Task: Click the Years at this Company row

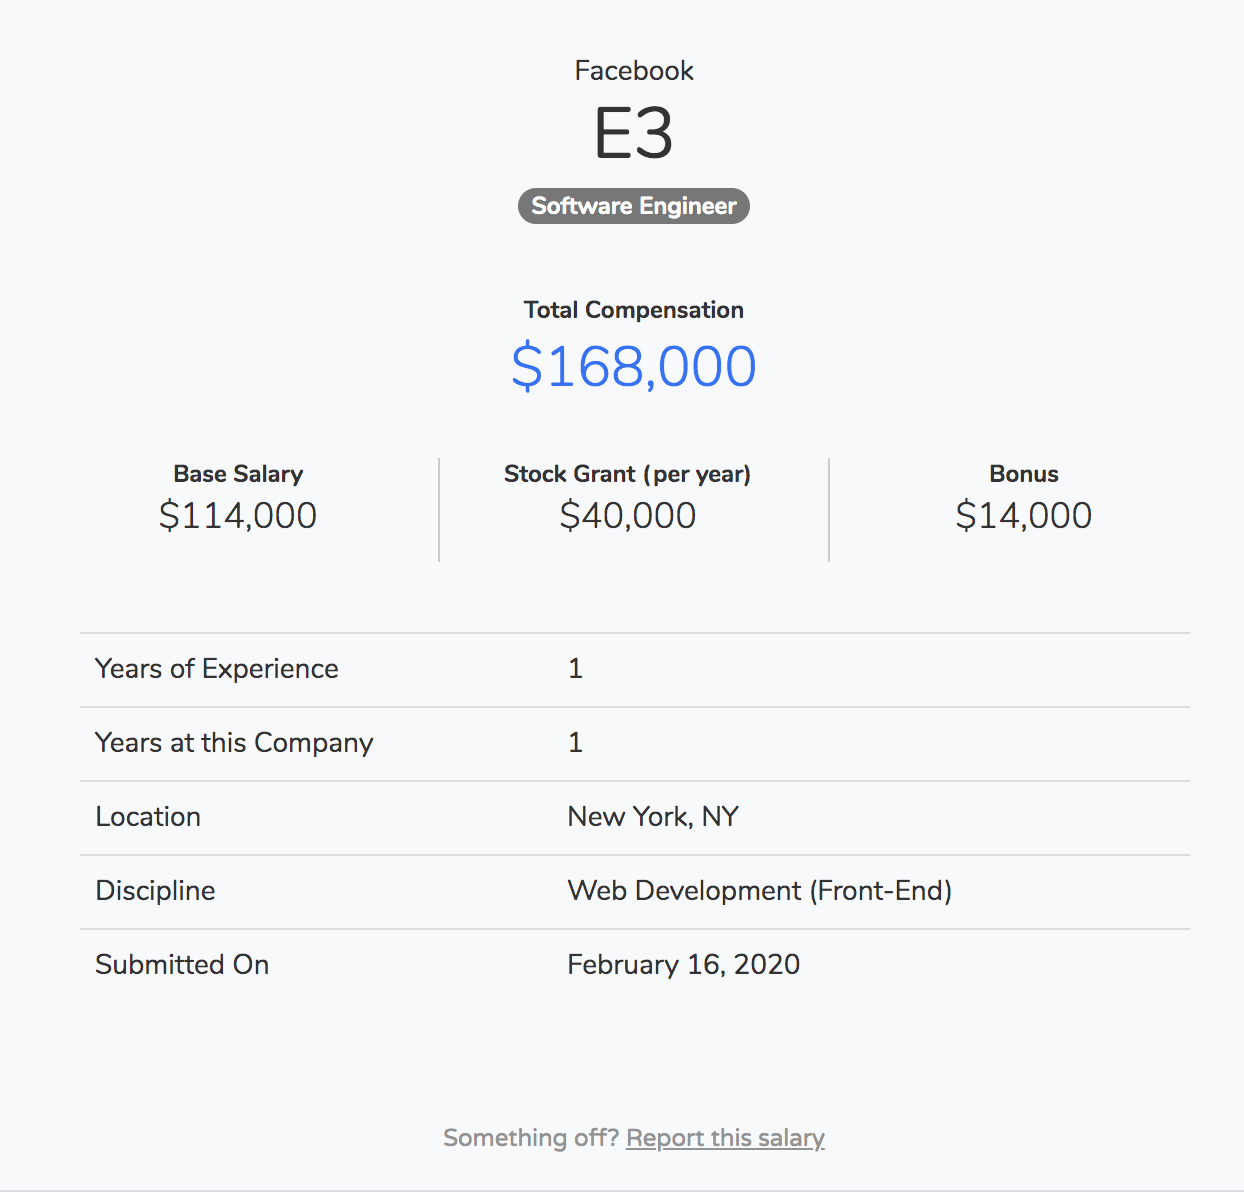Action: click(234, 743)
